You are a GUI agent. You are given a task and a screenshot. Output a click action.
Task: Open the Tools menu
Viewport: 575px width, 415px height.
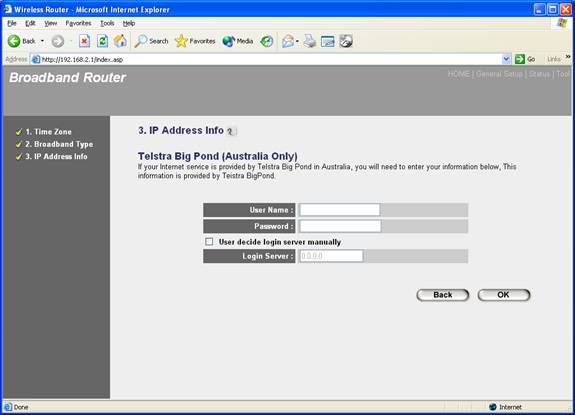107,23
